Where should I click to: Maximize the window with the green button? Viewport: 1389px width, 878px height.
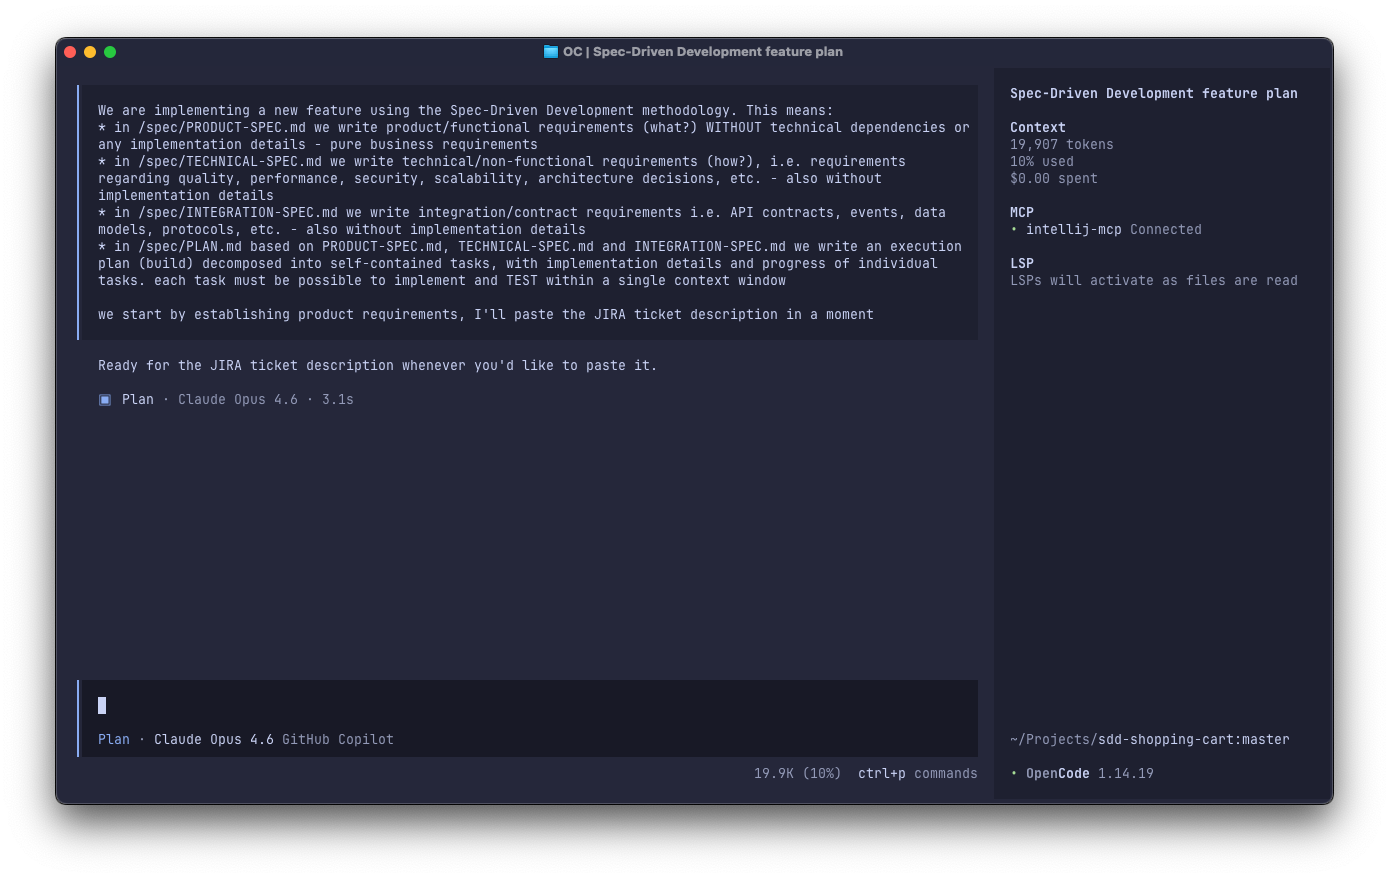coord(110,52)
